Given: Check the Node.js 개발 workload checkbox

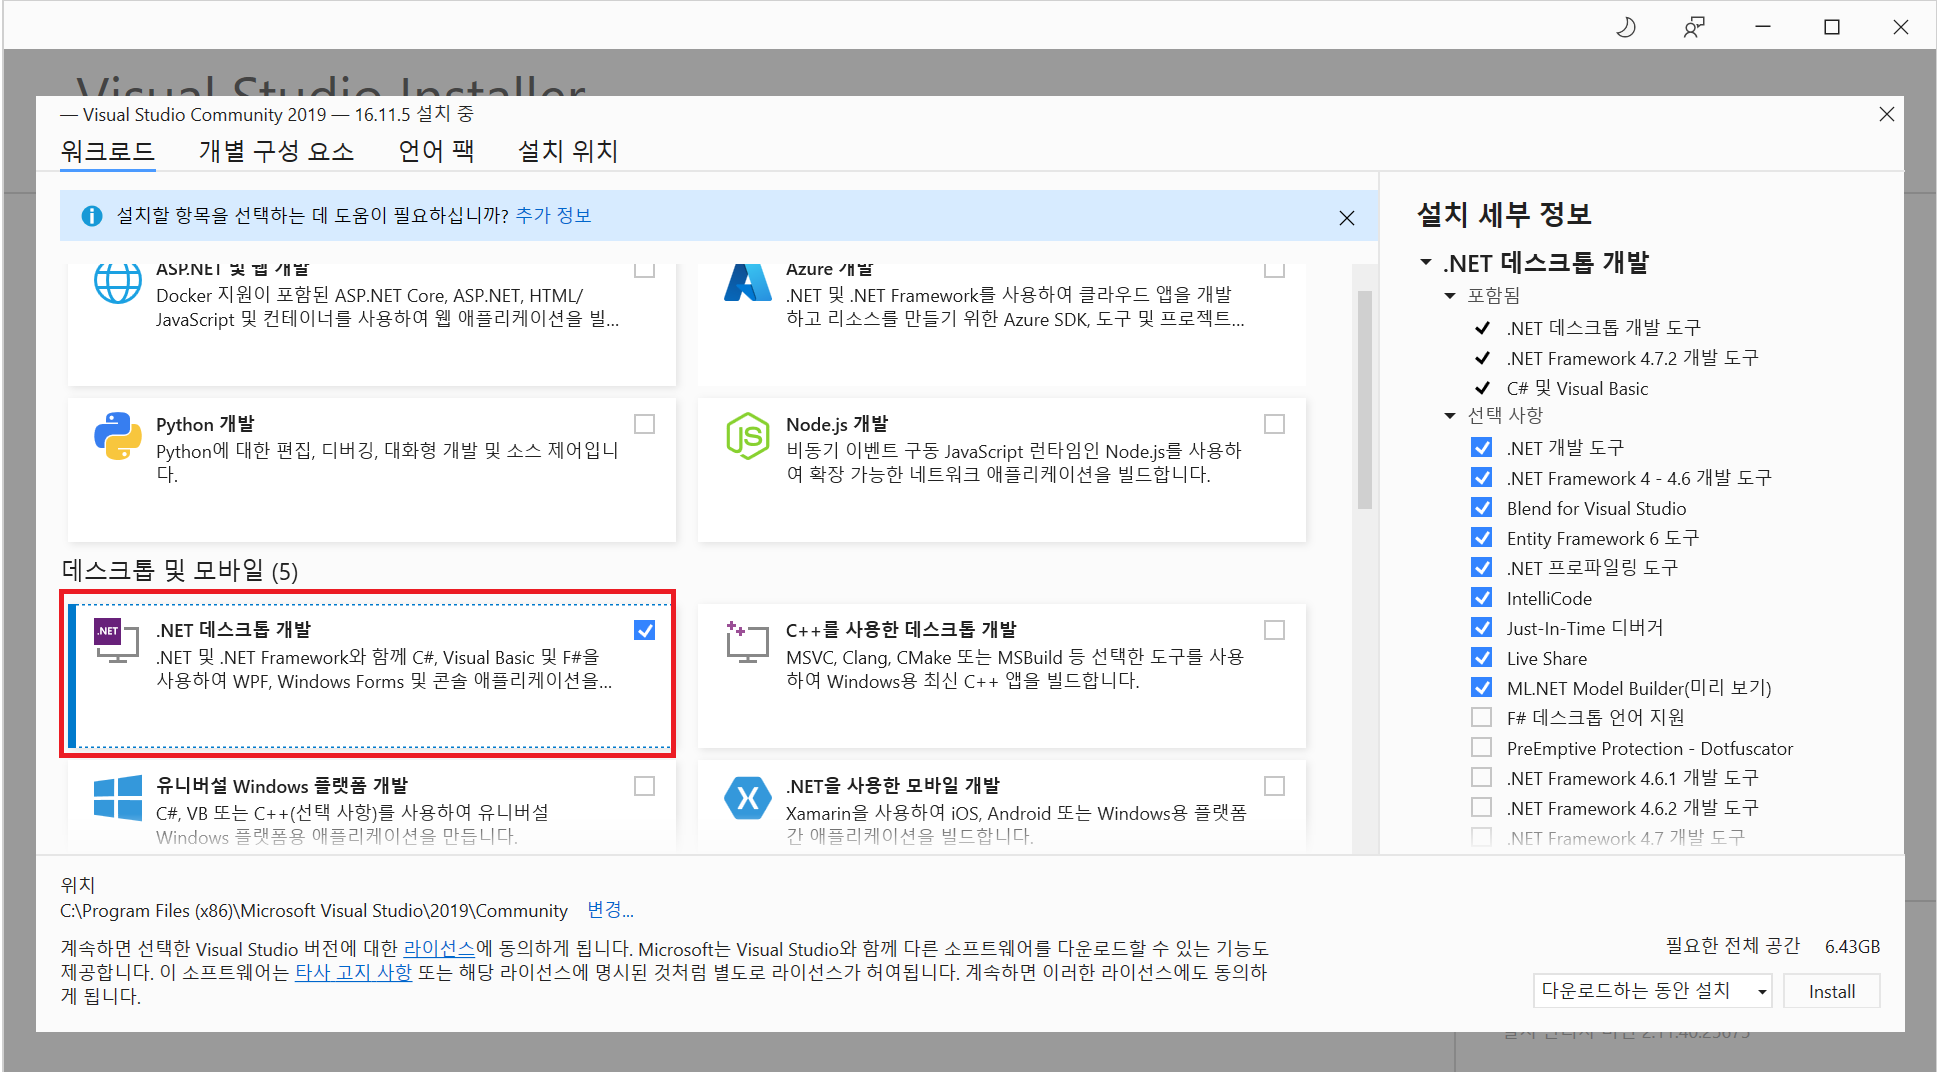Looking at the screenshot, I should (x=1275, y=424).
